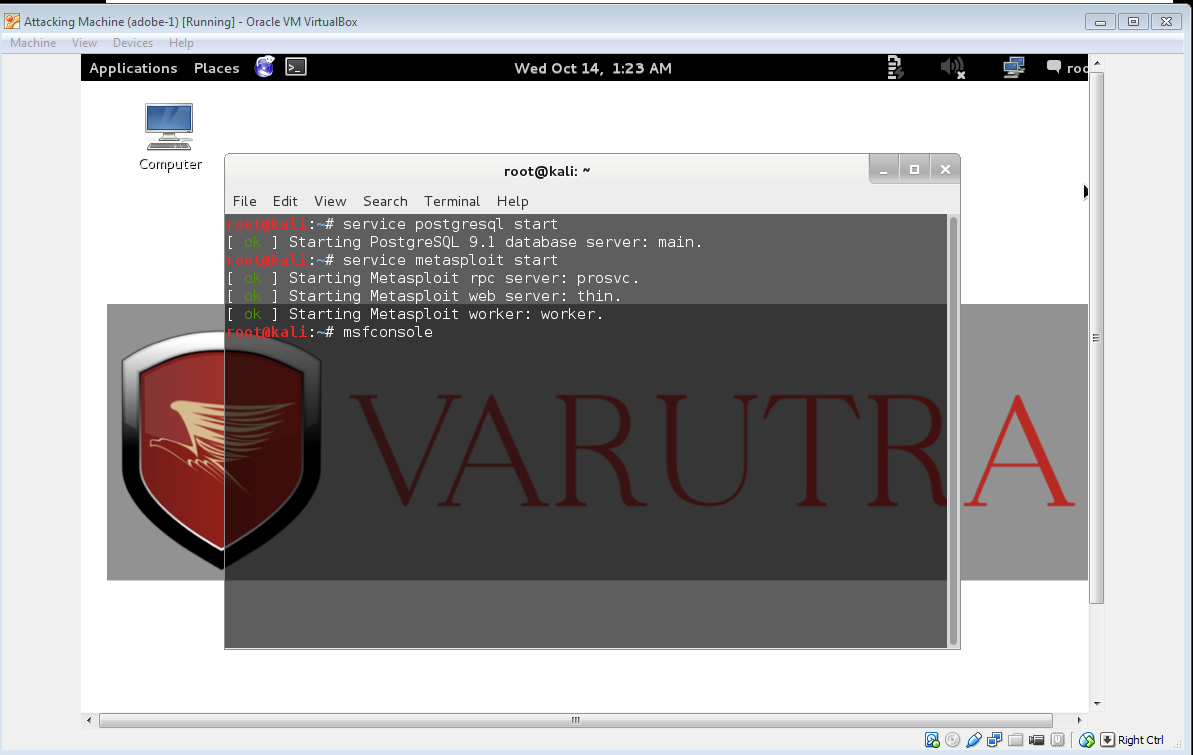
Task: Click the horizontal scrollbar left arrow
Action: pos(89,720)
